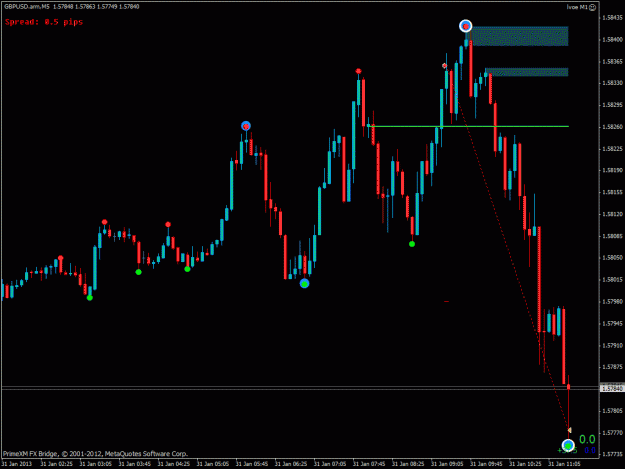Click the 1.58435 price scale label
The width and height of the screenshot is (625, 469).
612,18
